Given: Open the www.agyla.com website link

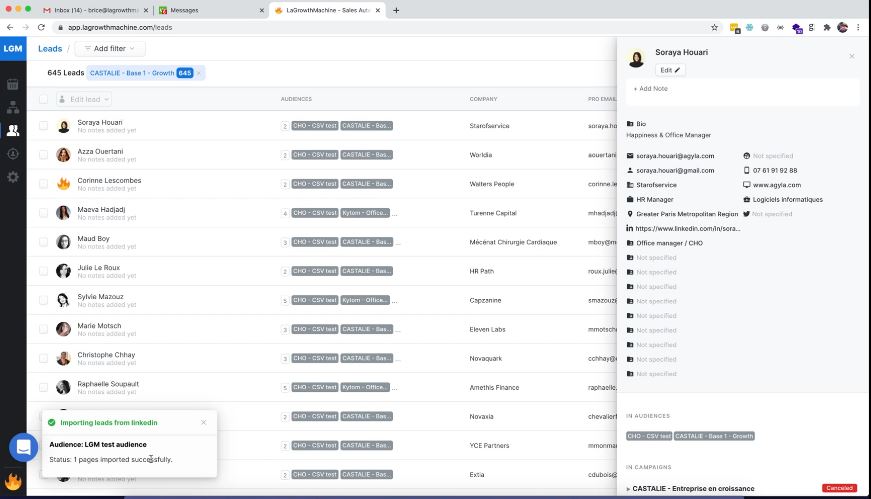Looking at the screenshot, I should (x=773, y=185).
